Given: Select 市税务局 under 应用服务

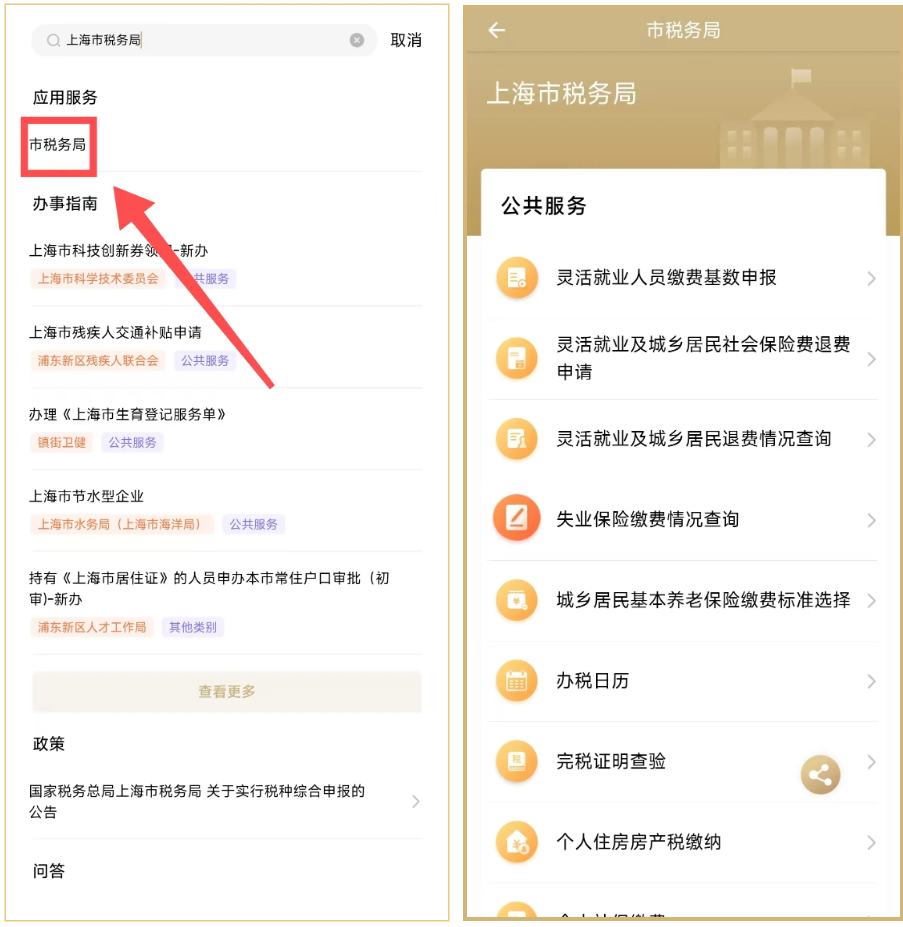Looking at the screenshot, I should tap(57, 145).
